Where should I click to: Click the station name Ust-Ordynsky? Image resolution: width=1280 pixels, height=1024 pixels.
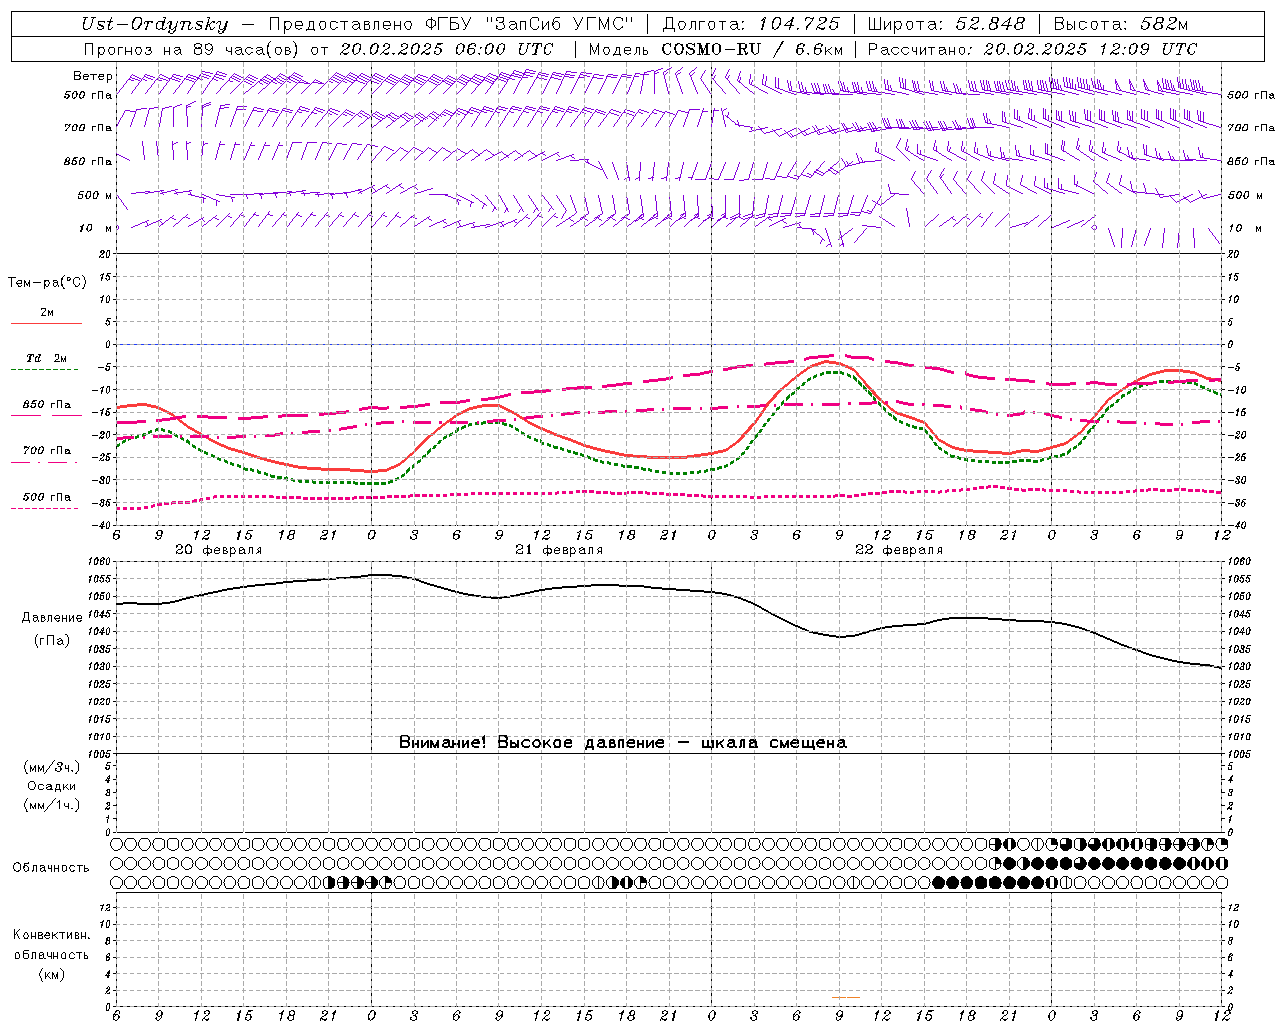click(155, 25)
